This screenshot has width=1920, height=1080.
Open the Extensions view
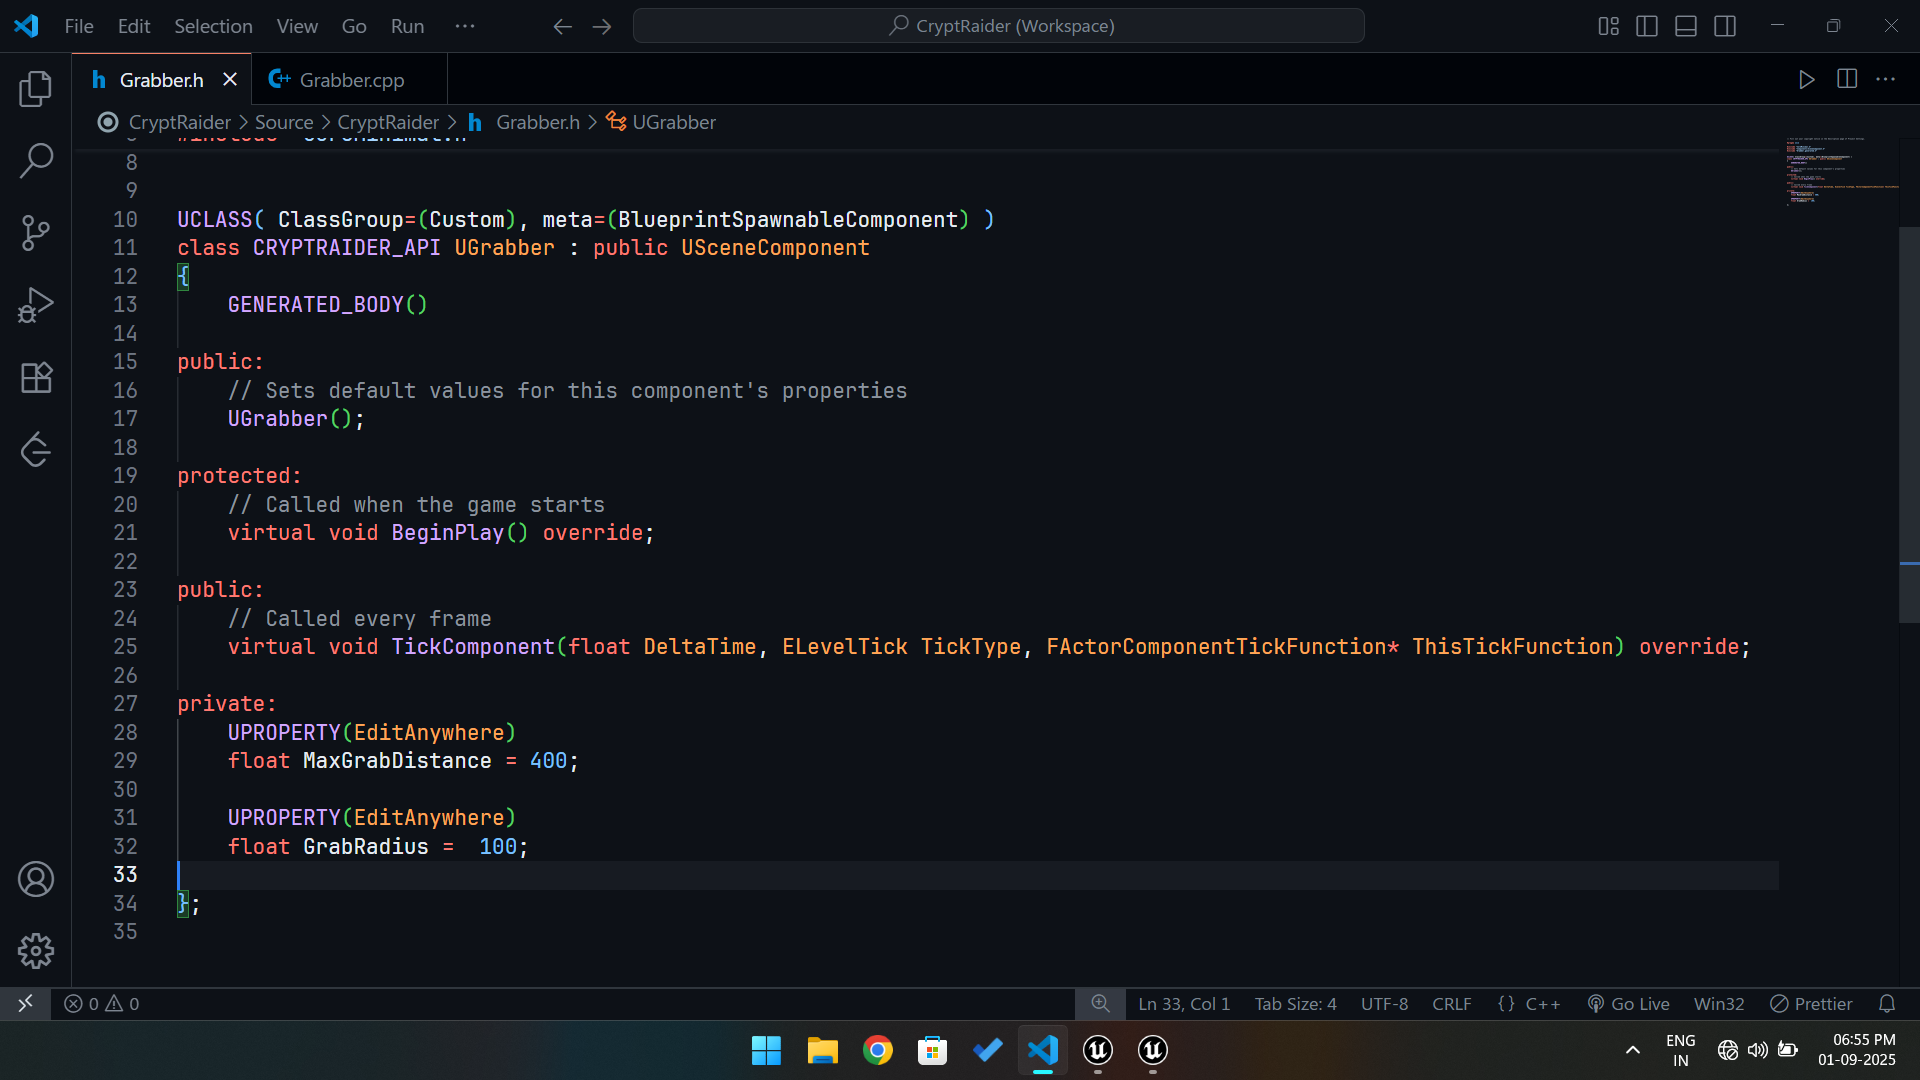coord(36,377)
